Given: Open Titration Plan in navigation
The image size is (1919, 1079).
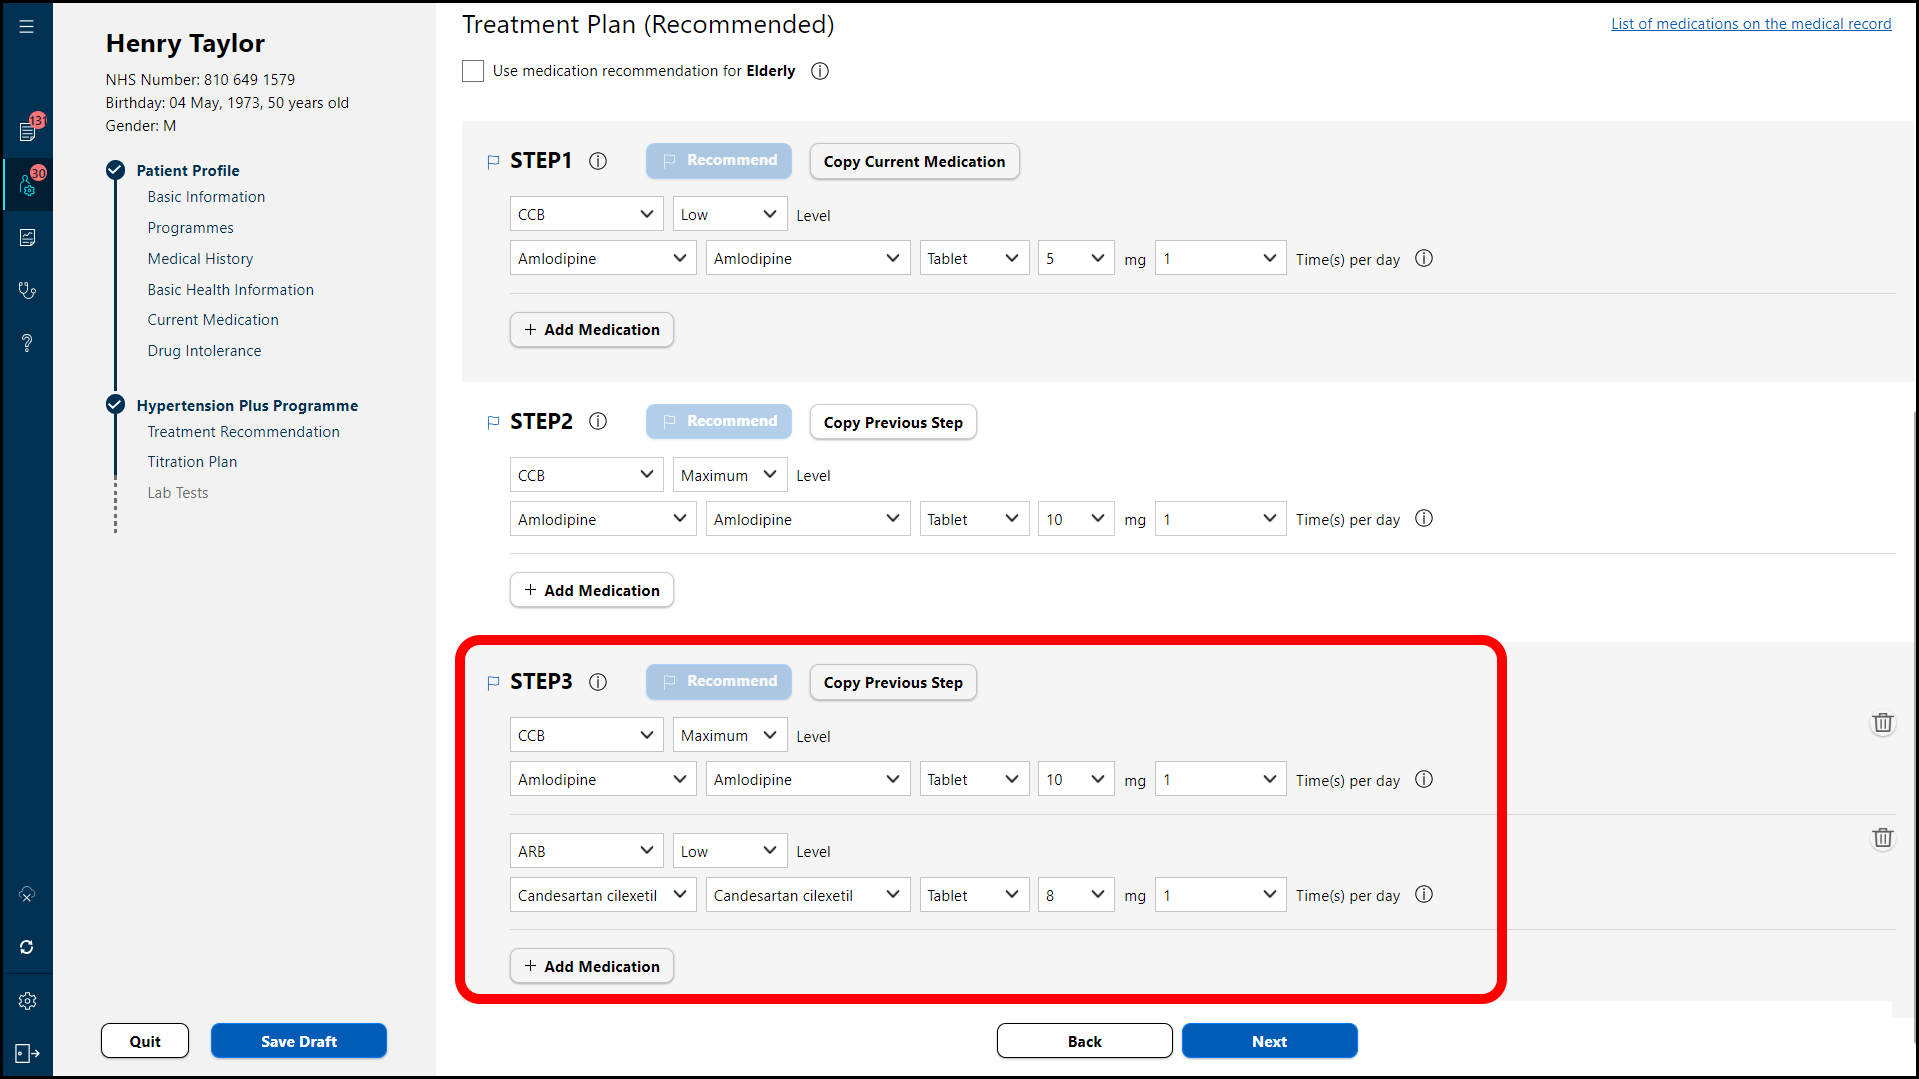Looking at the screenshot, I should (x=192, y=462).
